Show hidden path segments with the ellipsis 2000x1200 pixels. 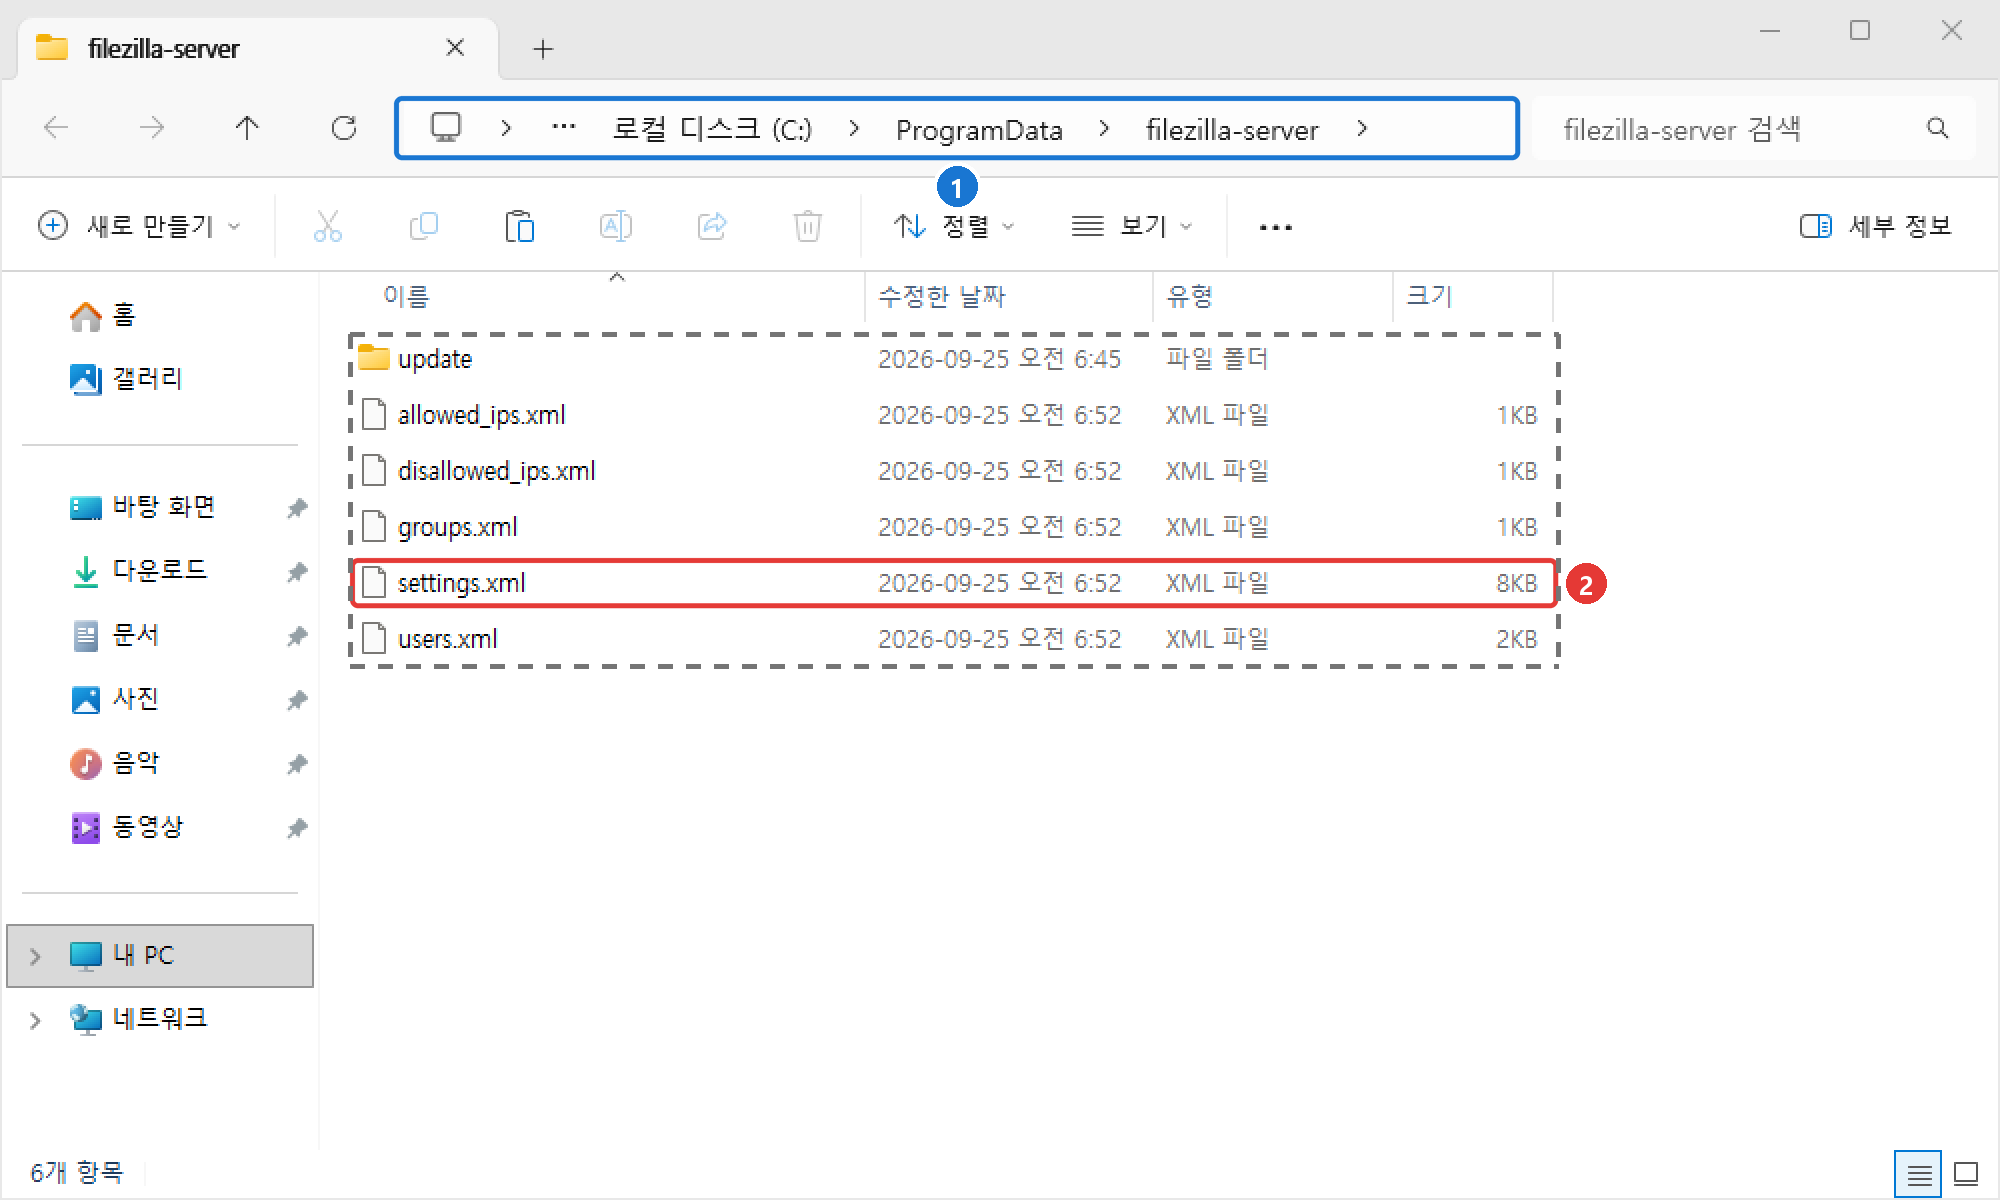coord(564,128)
